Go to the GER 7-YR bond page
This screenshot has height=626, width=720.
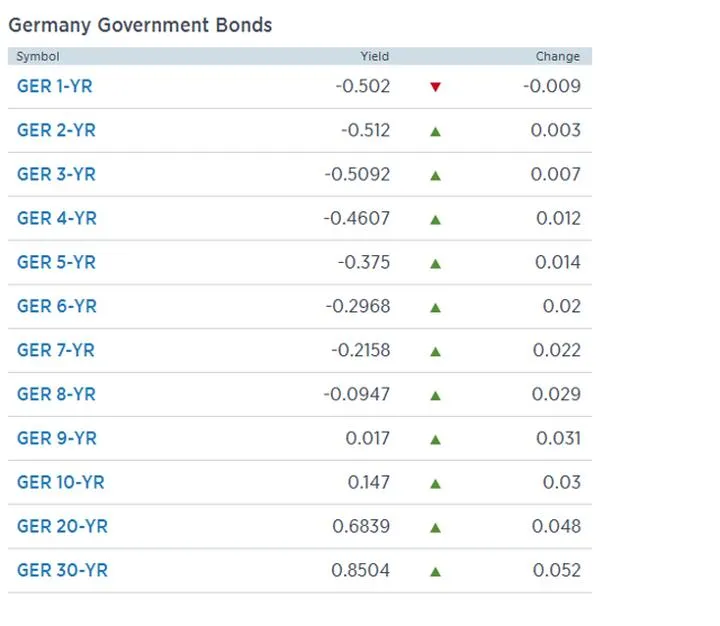point(56,351)
